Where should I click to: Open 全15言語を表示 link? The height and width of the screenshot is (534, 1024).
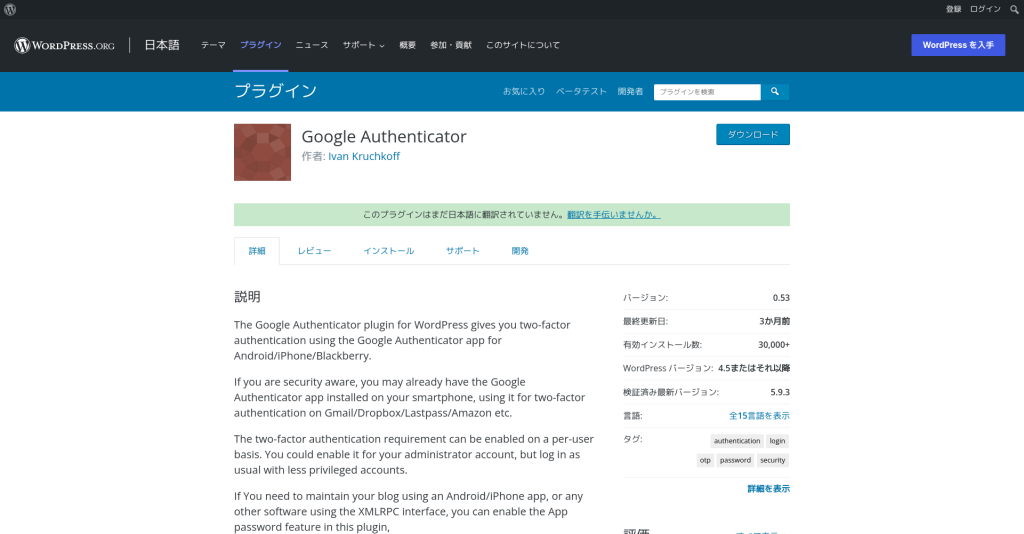759,416
